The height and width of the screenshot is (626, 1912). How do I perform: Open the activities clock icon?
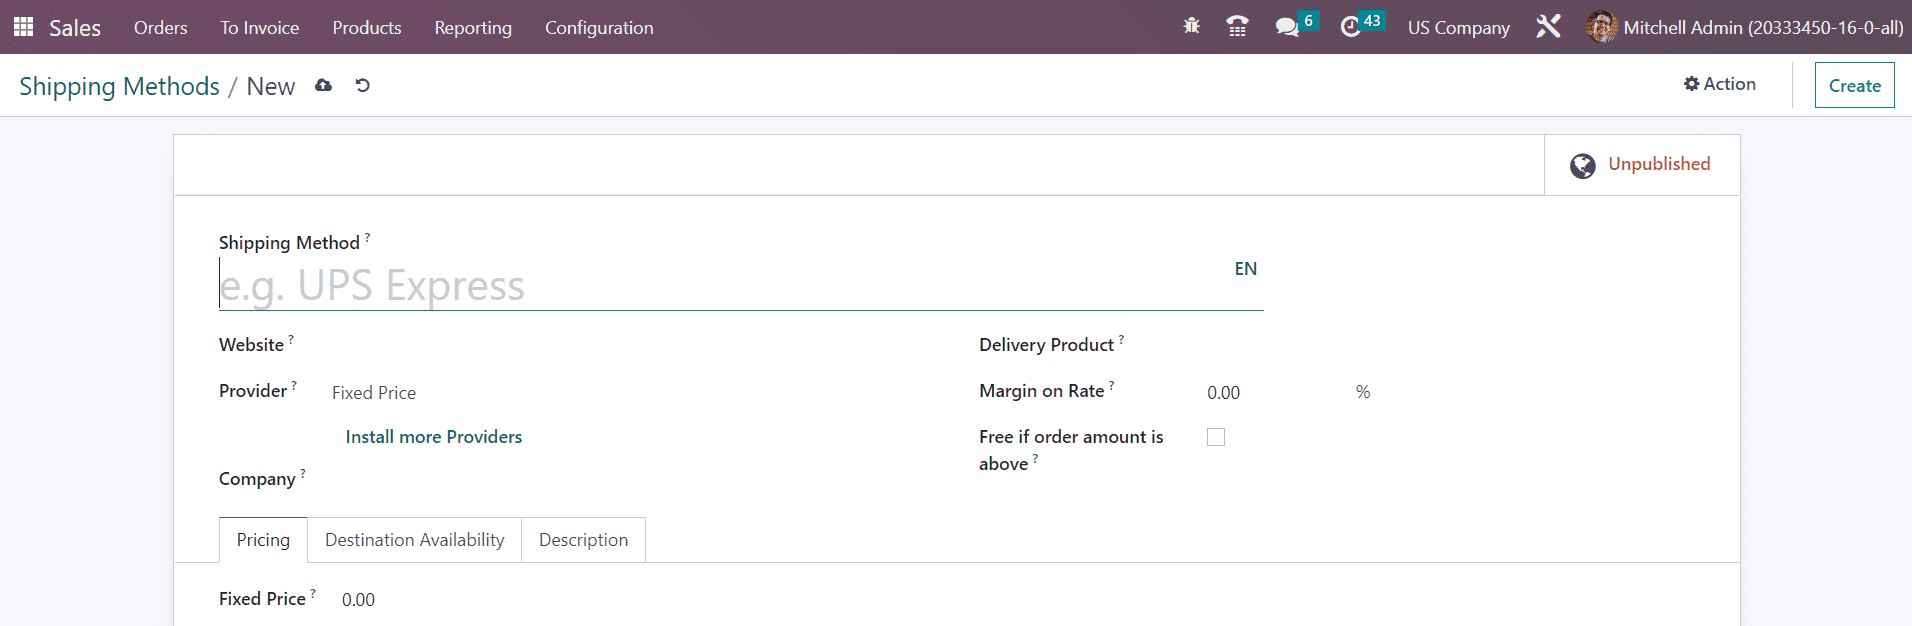(x=1351, y=27)
